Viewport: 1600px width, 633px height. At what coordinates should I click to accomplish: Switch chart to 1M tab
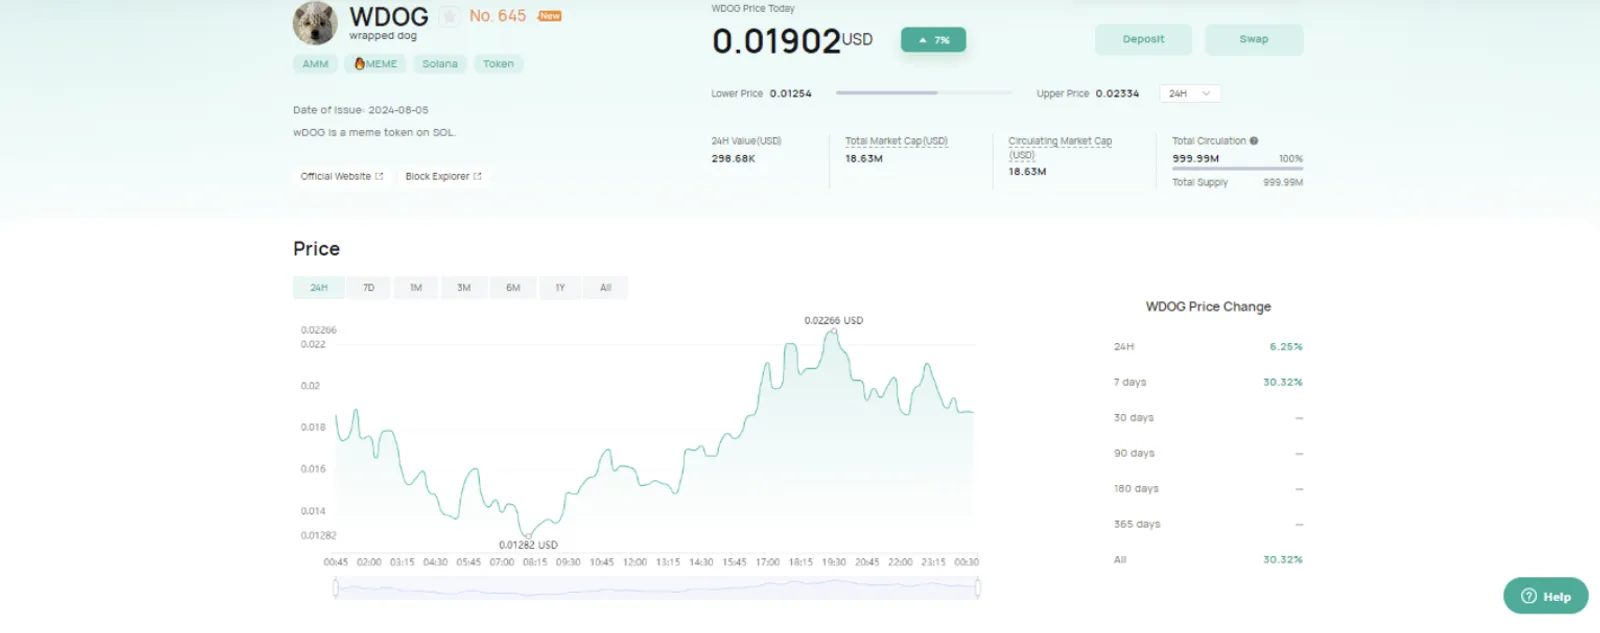coord(416,288)
